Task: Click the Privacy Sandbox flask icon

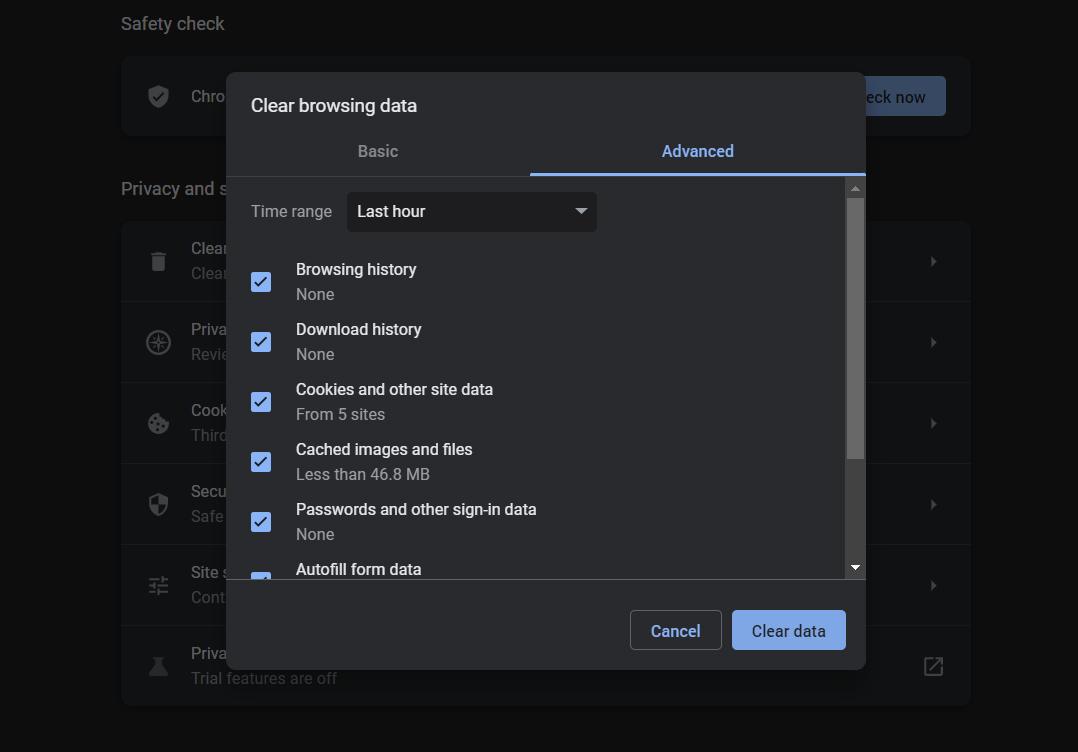Action: click(x=158, y=666)
